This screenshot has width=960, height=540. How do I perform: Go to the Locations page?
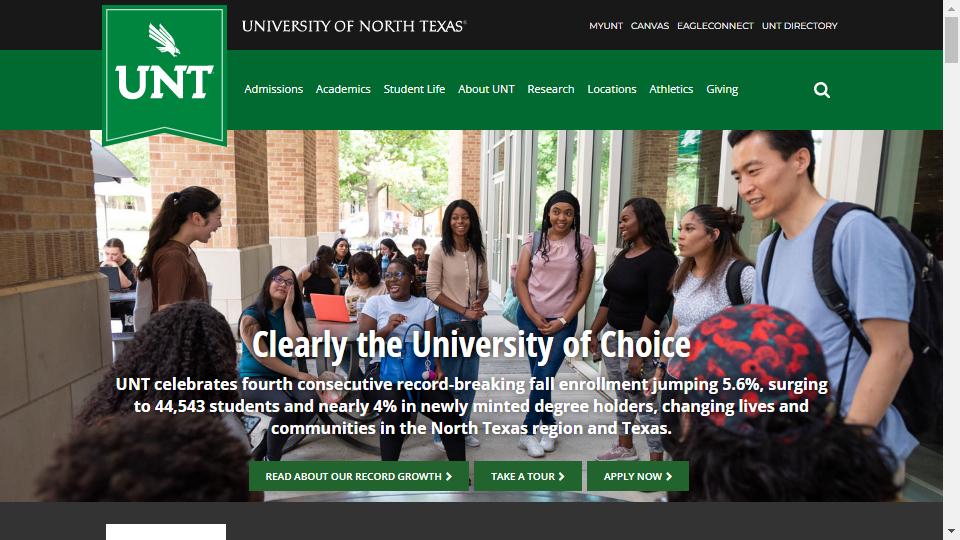612,89
